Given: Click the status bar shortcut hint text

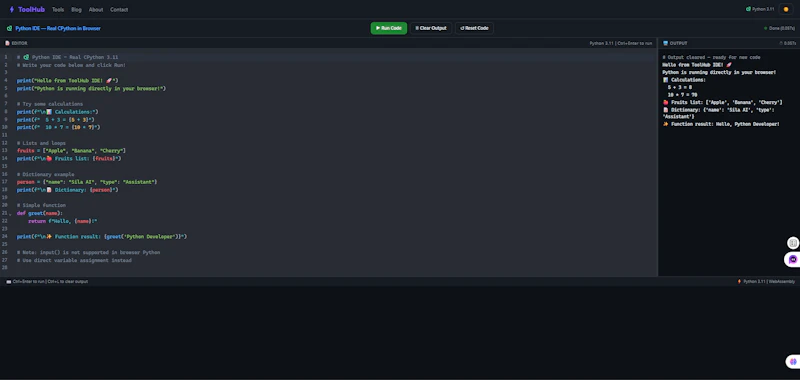Looking at the screenshot, I should pyautogui.click(x=51, y=282).
